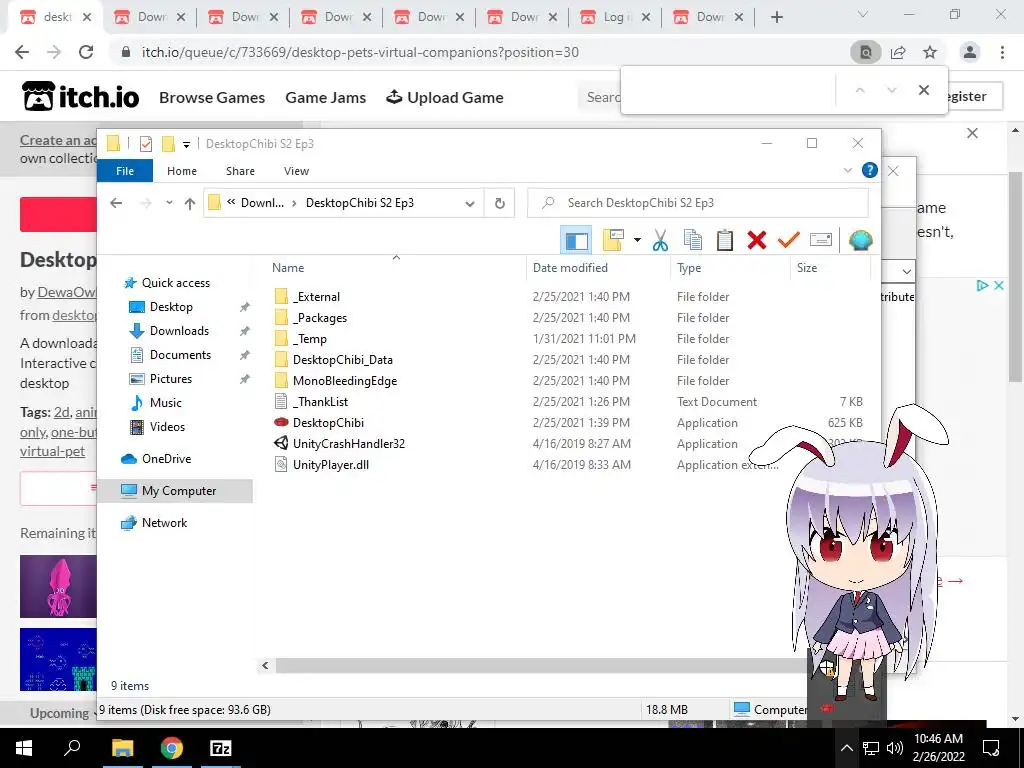Image resolution: width=1024 pixels, height=768 pixels.
Task: Click the horizontal scrollbar left arrow
Action: click(265, 665)
